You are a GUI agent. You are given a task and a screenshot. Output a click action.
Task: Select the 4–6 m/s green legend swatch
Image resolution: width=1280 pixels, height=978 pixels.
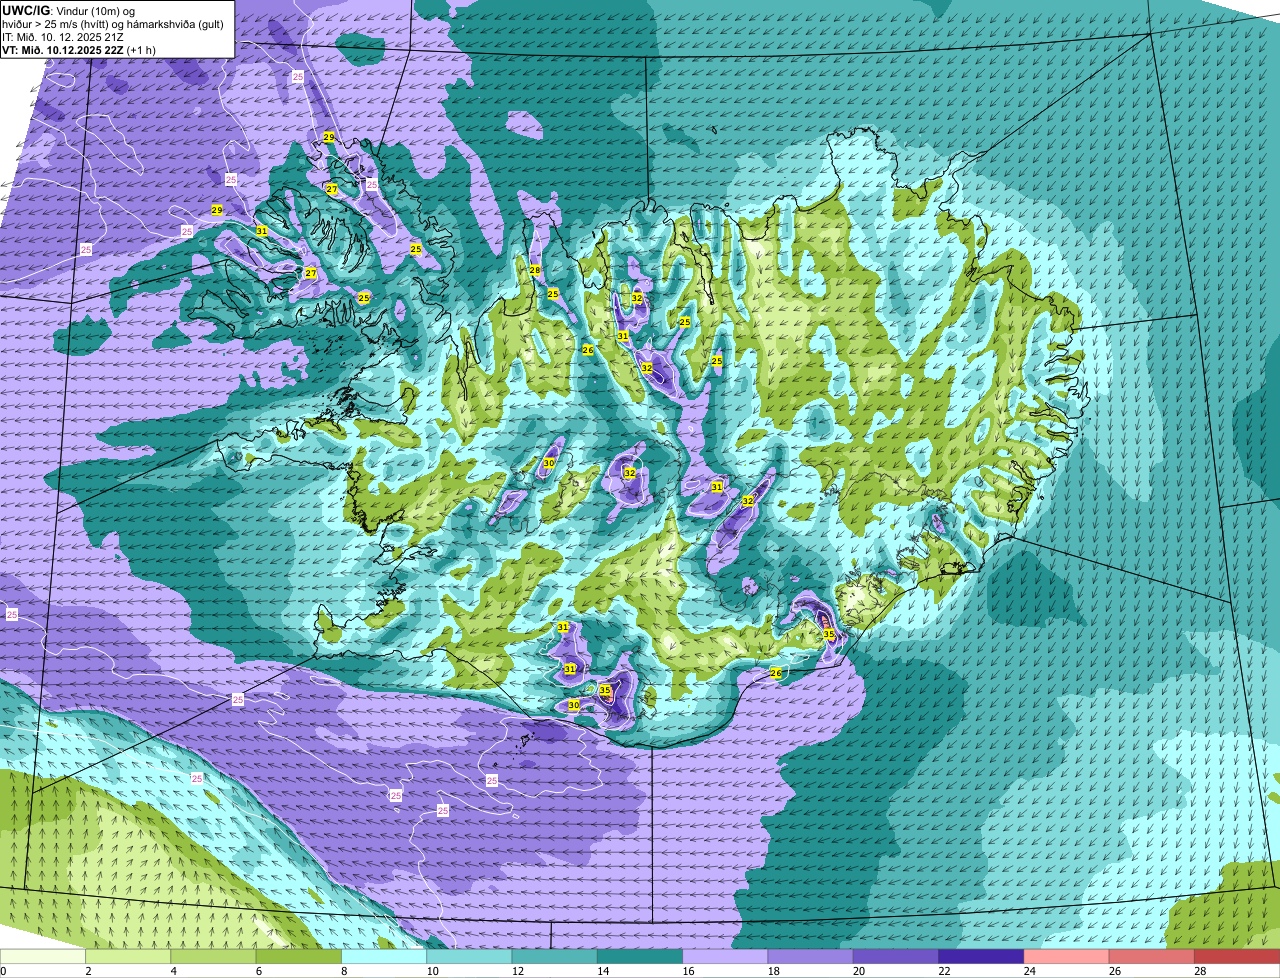click(x=215, y=957)
